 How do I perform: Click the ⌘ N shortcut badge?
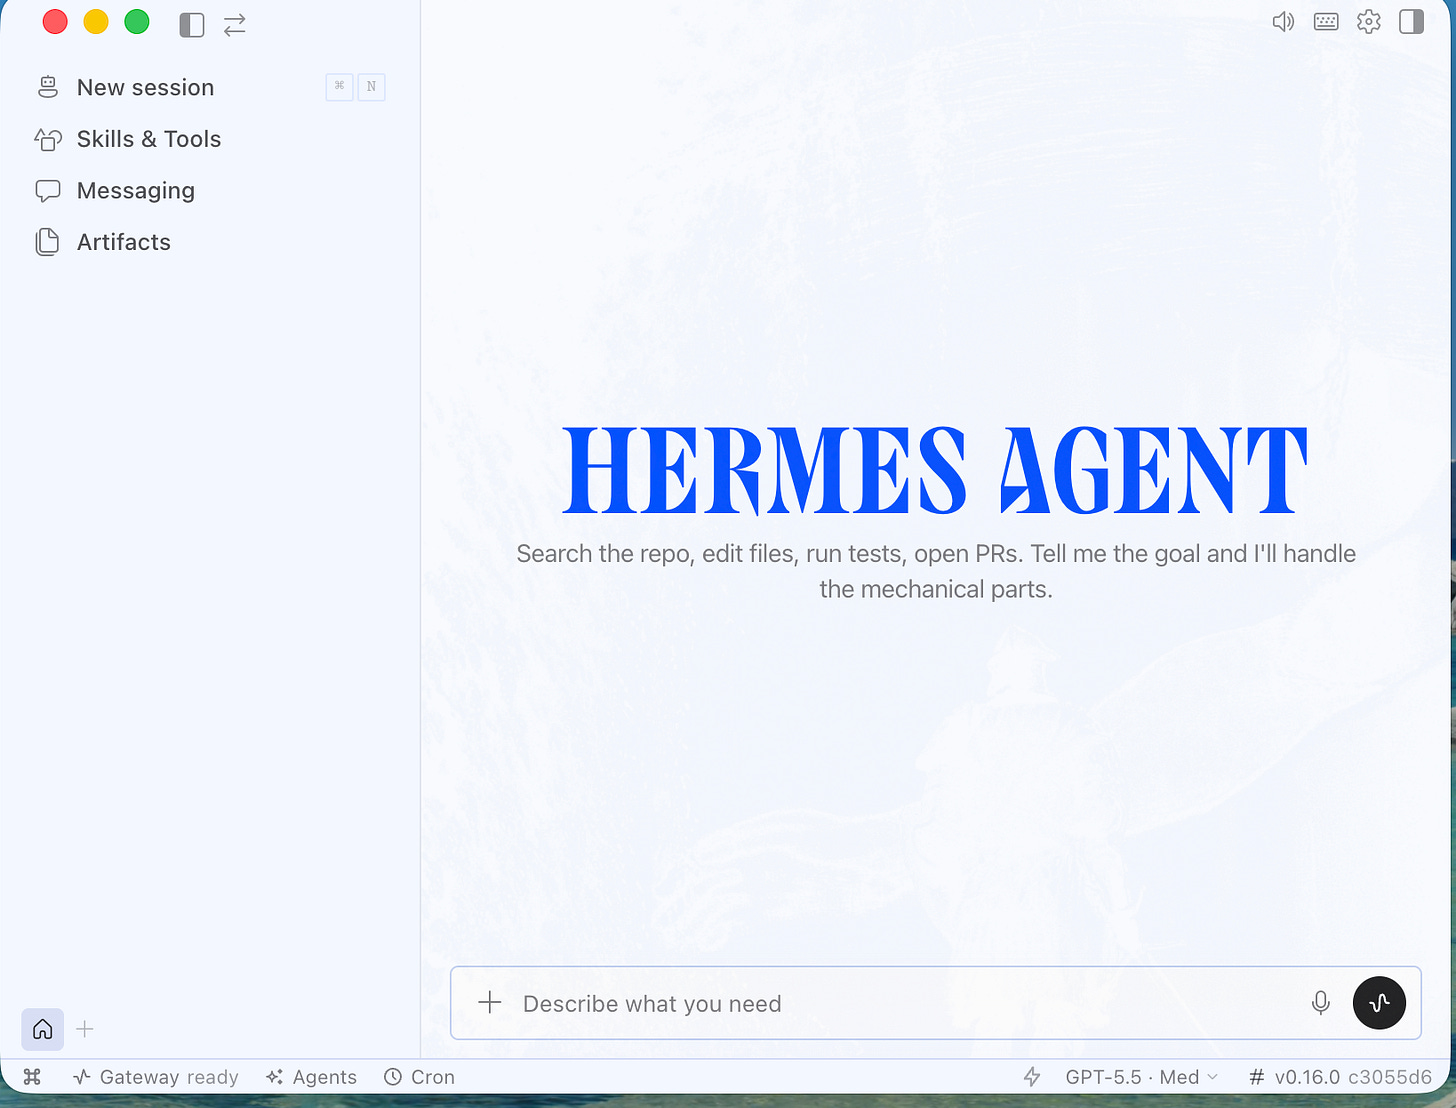(355, 87)
